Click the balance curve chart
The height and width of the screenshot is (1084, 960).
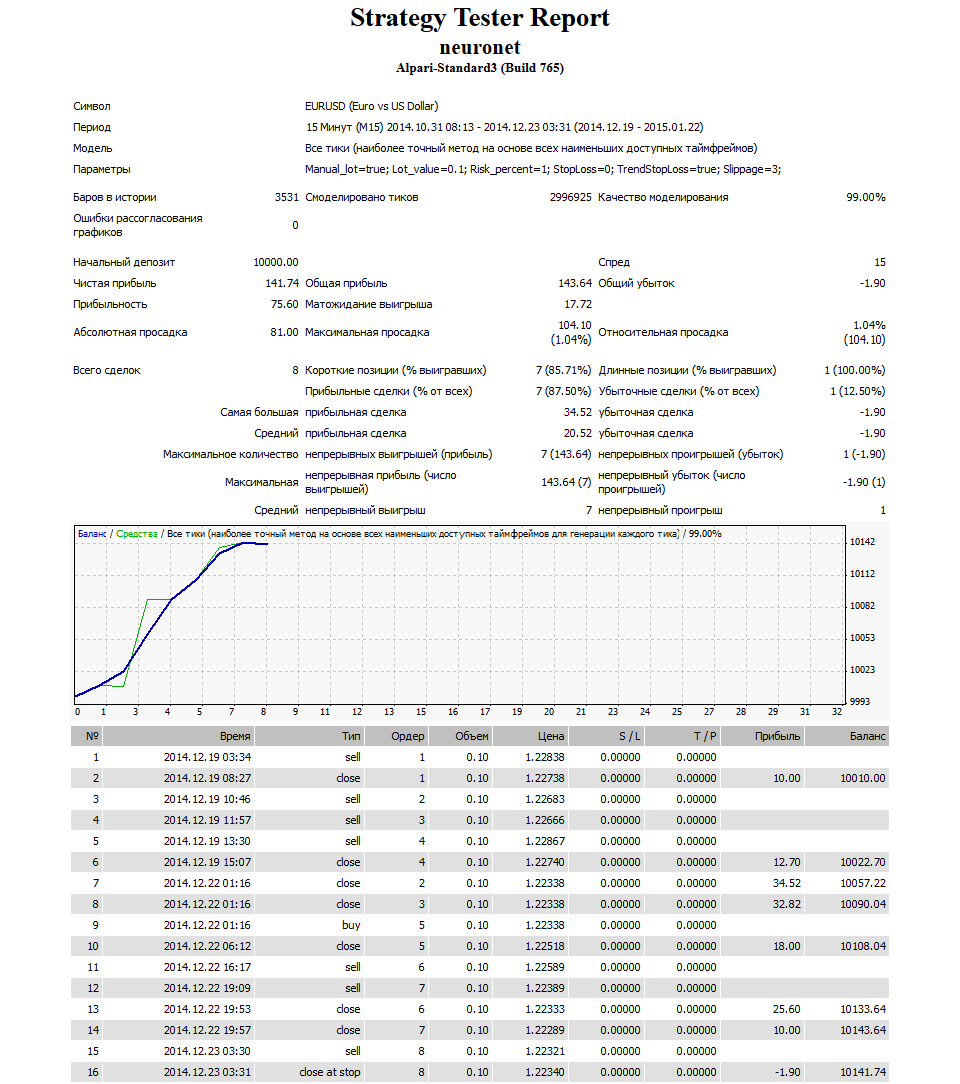coord(460,615)
